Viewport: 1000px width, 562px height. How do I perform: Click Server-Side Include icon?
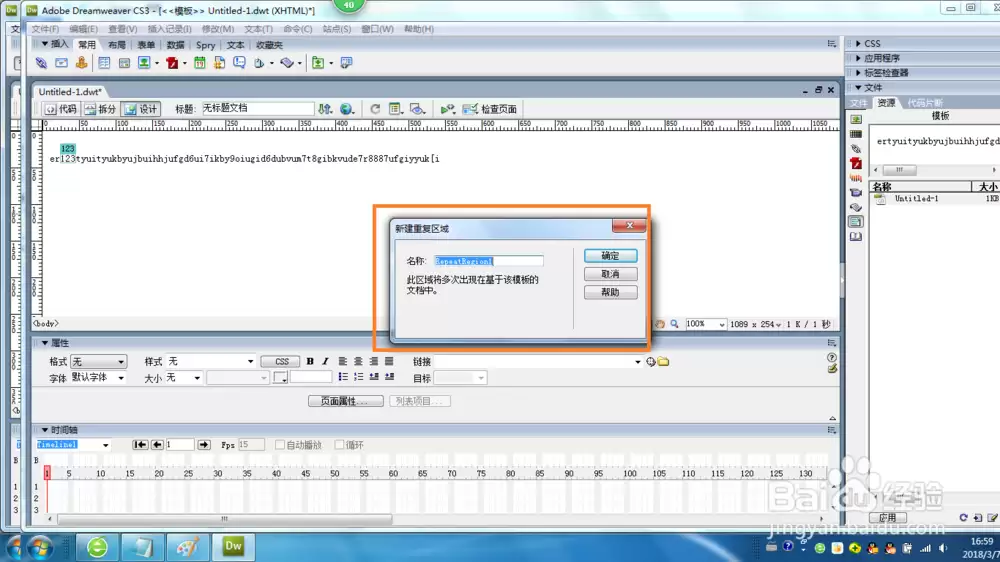pyautogui.click(x=219, y=63)
